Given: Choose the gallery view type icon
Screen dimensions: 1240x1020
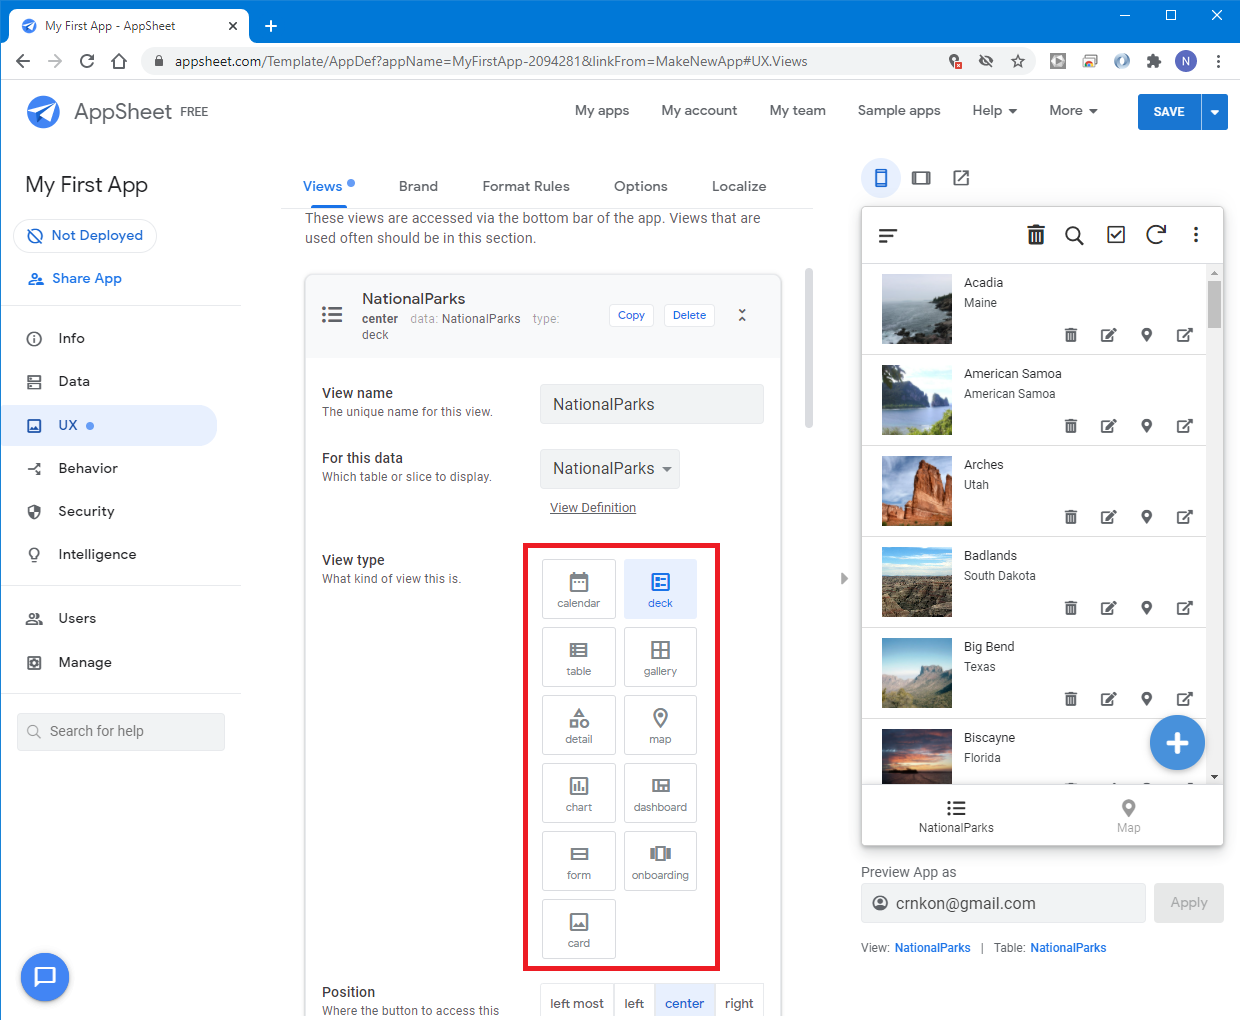Looking at the screenshot, I should tap(660, 657).
